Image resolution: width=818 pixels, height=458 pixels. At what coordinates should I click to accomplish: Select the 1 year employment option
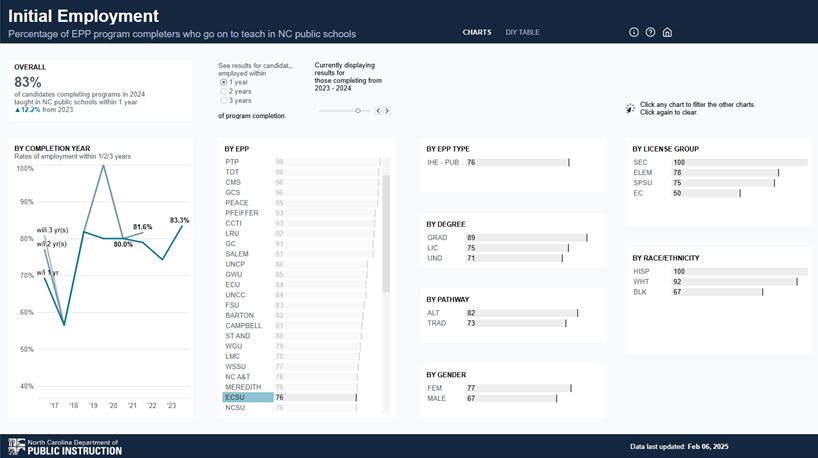[x=223, y=82]
